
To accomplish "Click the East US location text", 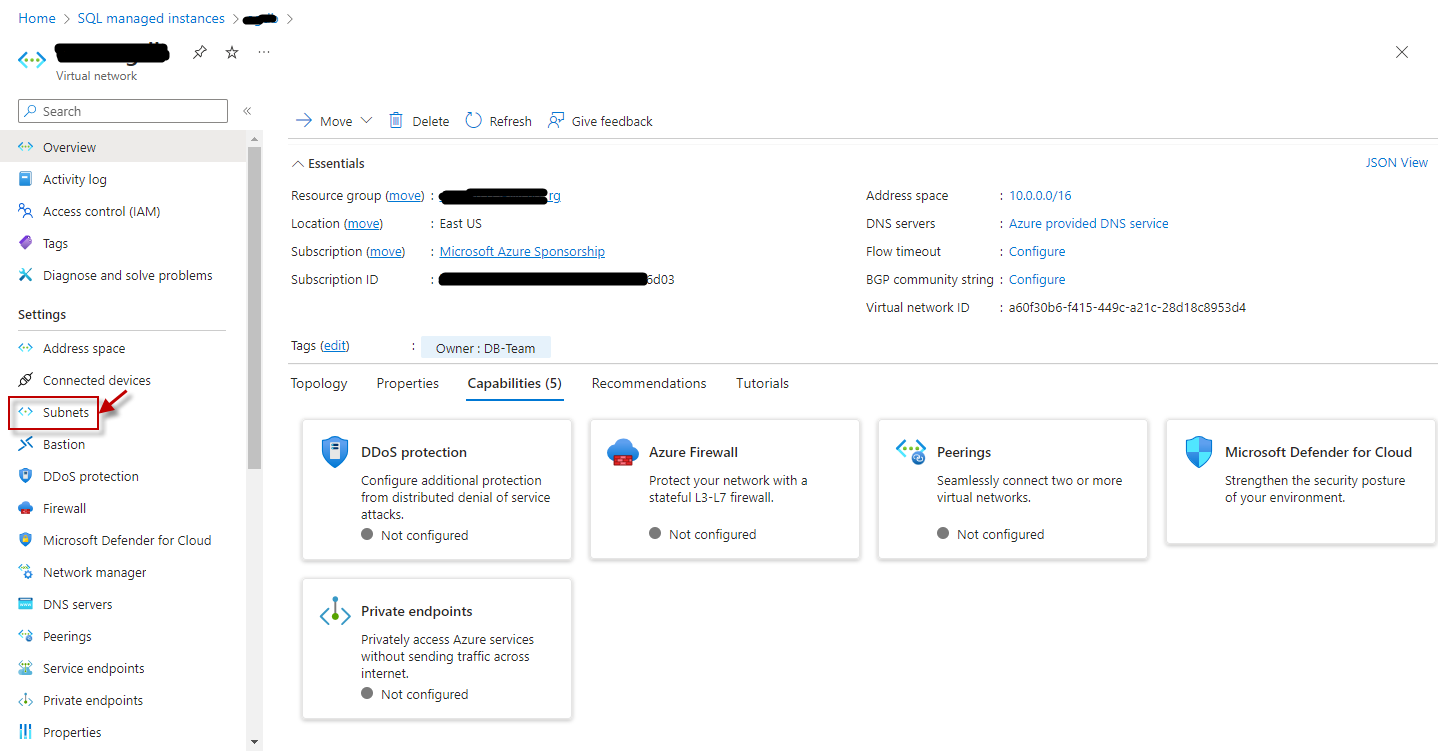I will click(x=461, y=223).
